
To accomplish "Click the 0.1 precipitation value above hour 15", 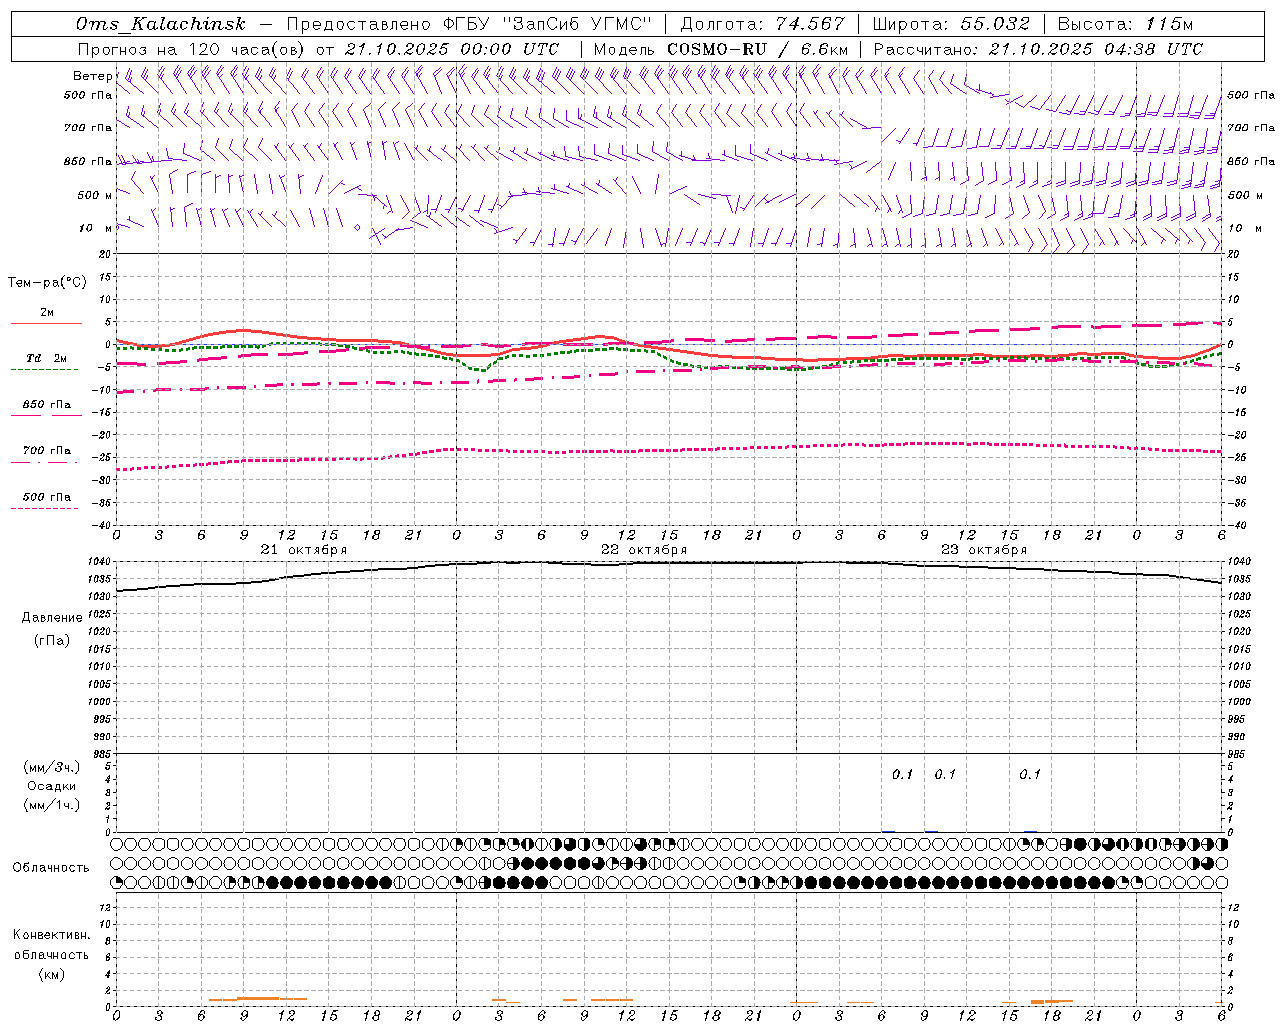I will pyautogui.click(x=1030, y=774).
